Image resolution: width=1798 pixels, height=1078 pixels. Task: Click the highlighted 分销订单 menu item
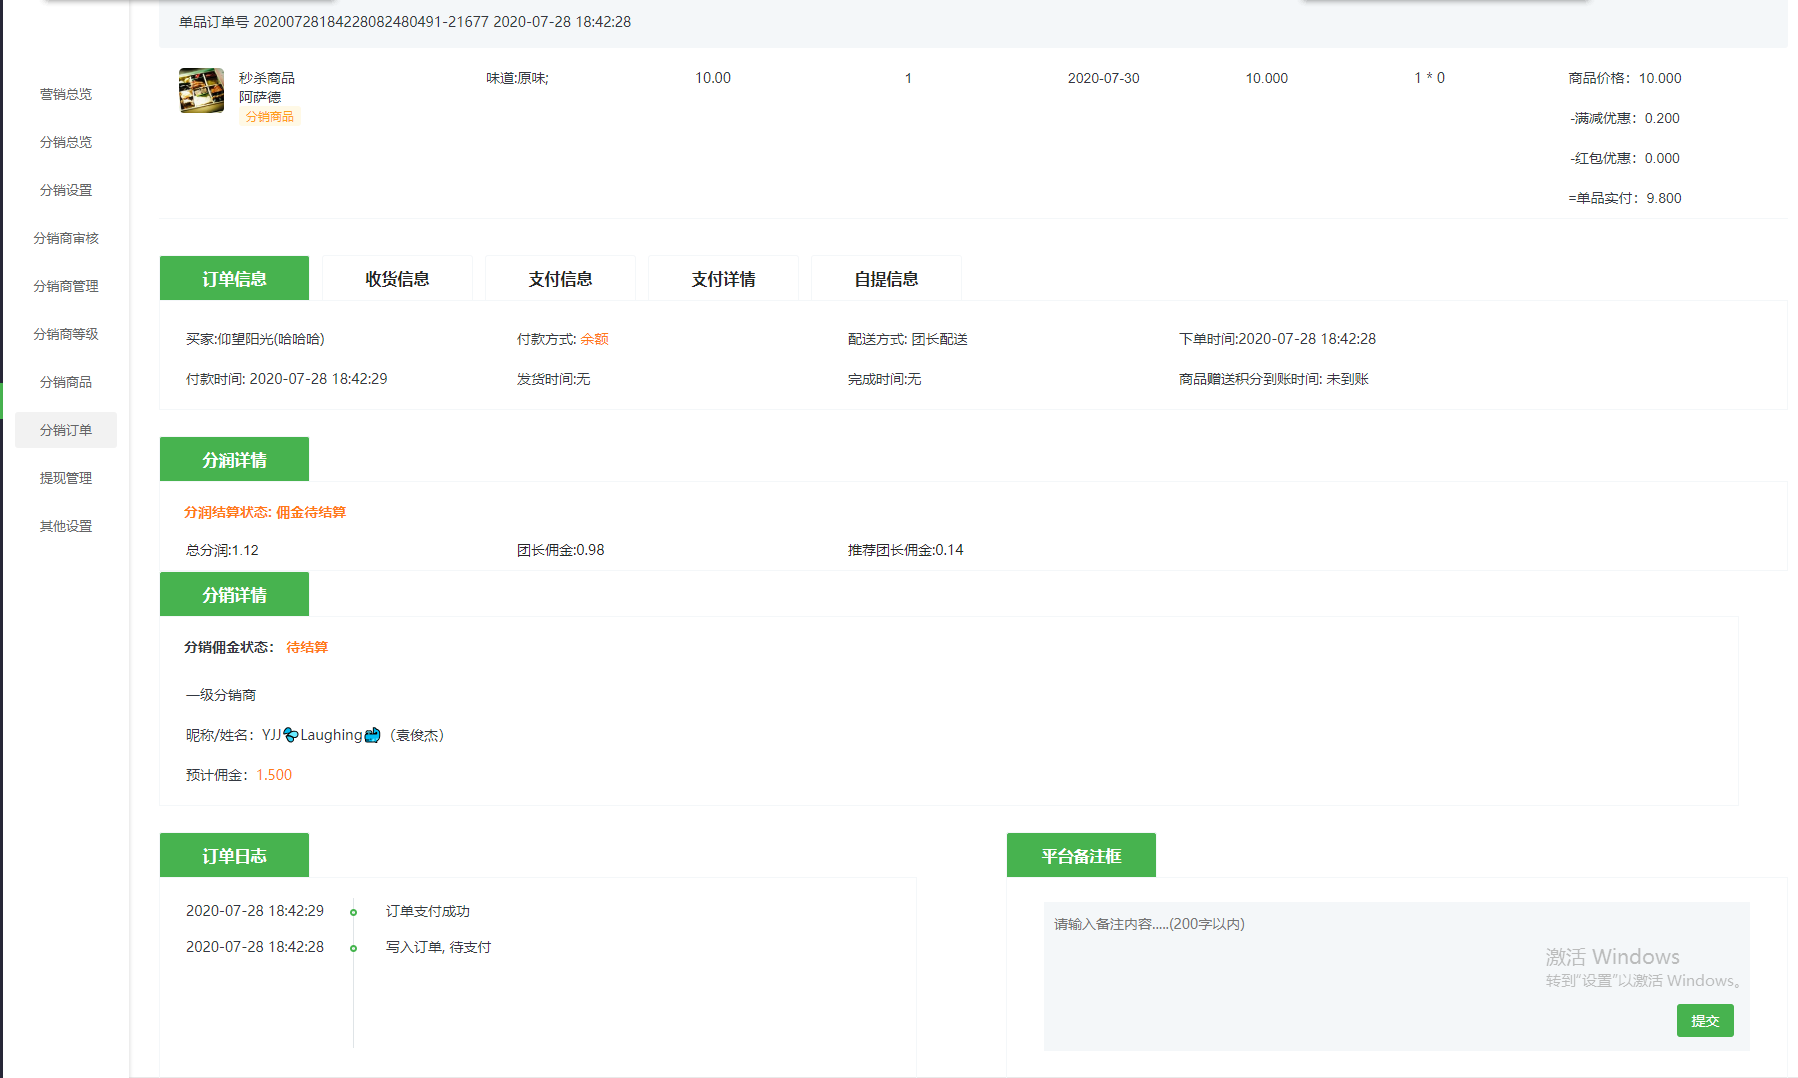[66, 430]
